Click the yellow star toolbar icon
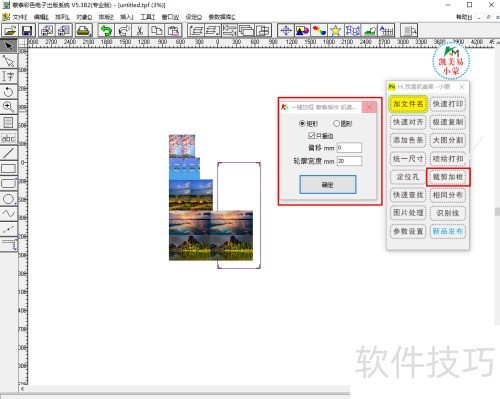The height and width of the screenshot is (399, 500). pyautogui.click(x=336, y=31)
